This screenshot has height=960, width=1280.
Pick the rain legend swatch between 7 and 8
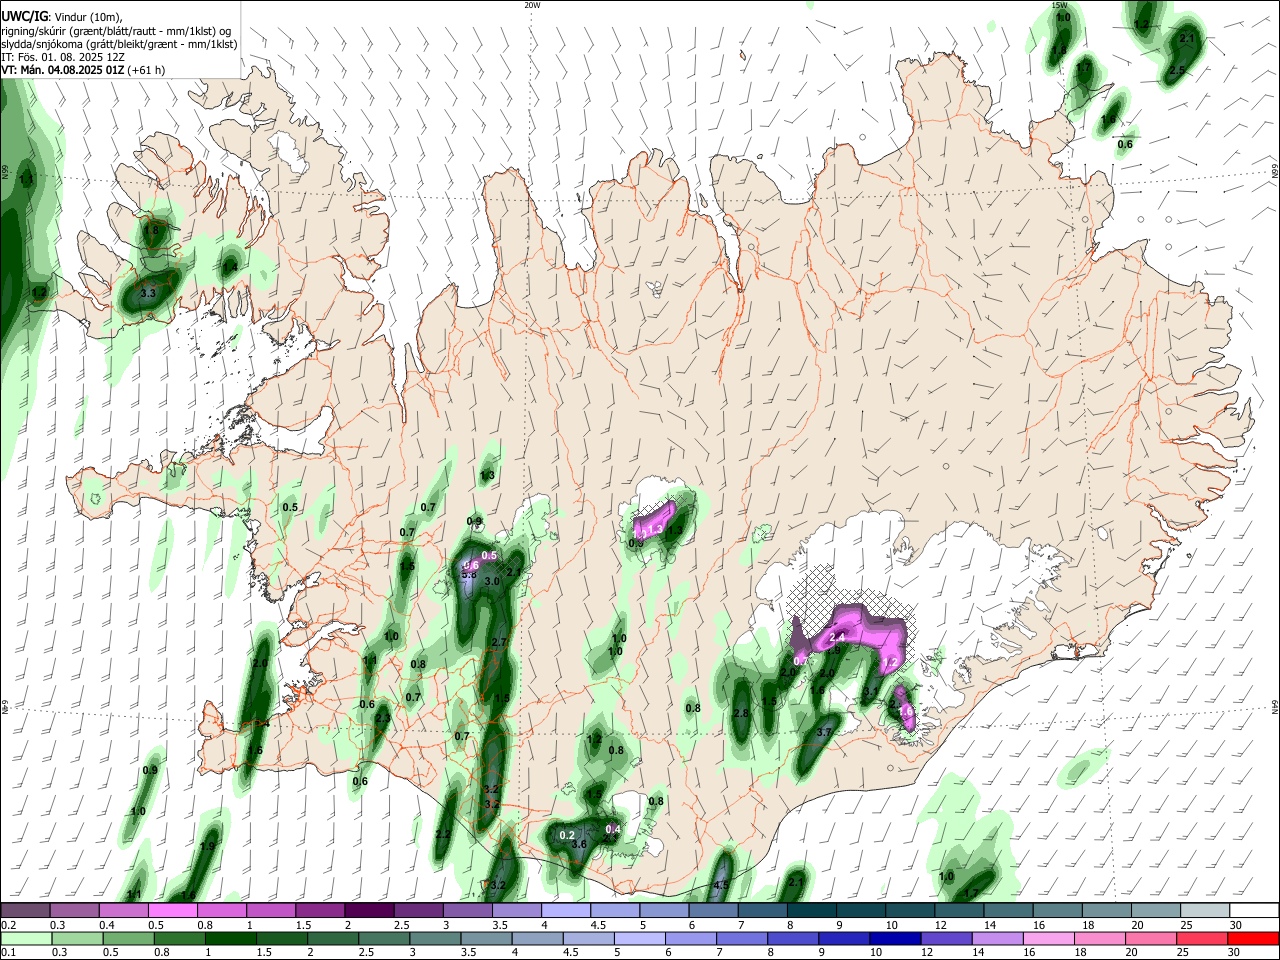tap(742, 939)
